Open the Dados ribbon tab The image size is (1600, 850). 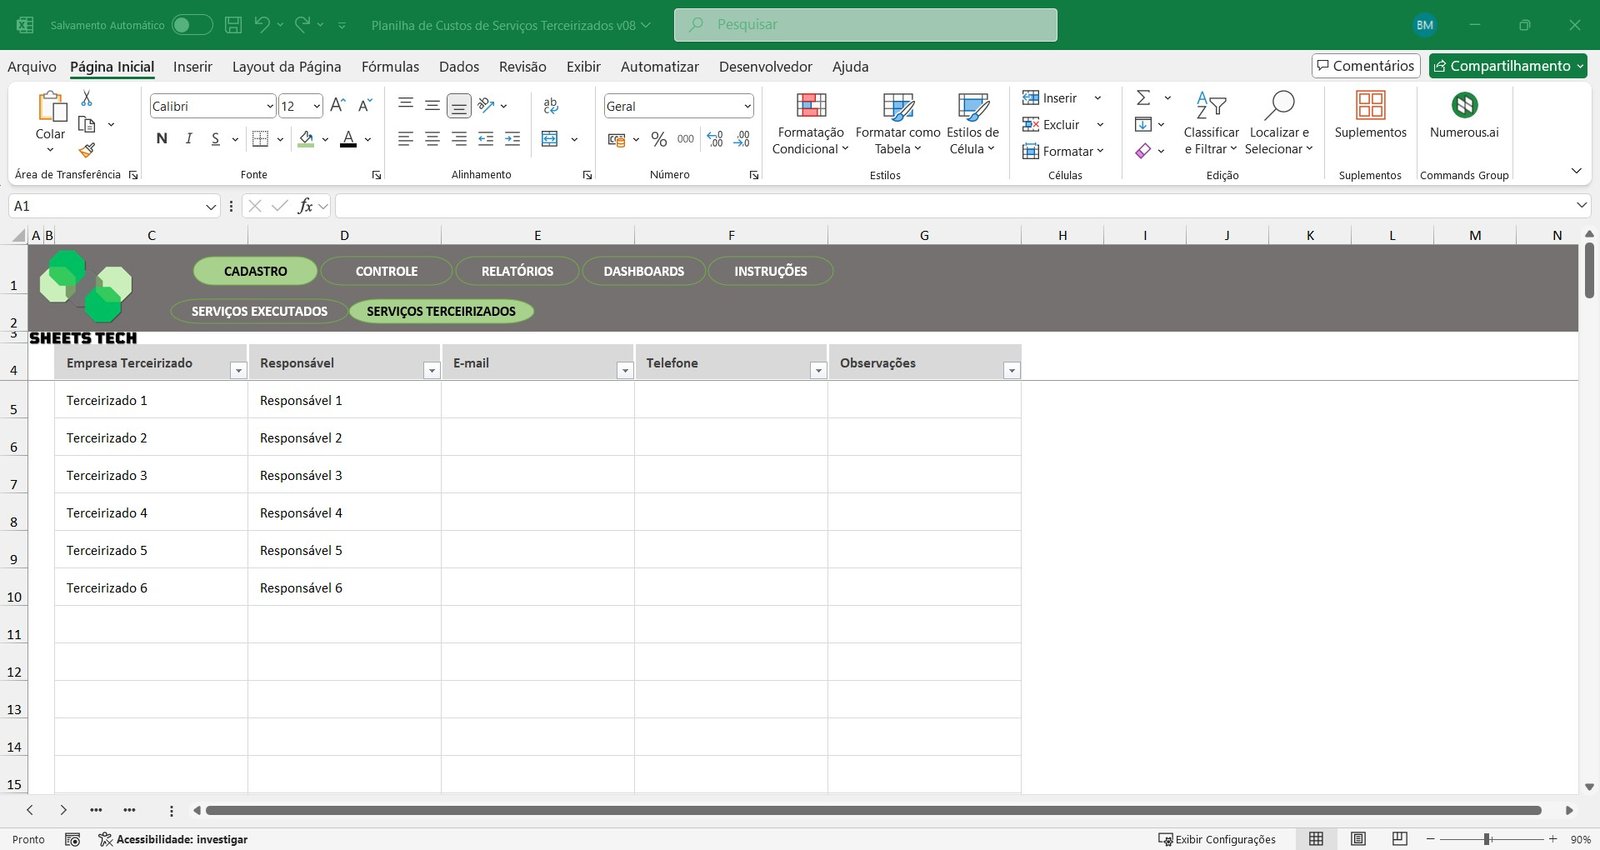pyautogui.click(x=459, y=67)
